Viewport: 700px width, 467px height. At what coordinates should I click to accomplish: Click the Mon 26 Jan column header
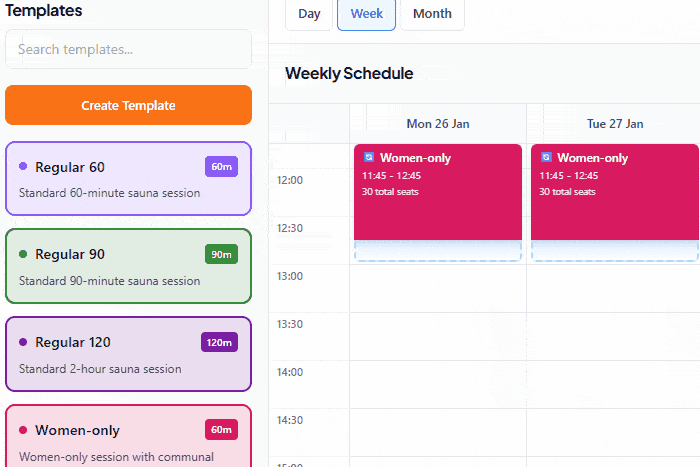point(437,124)
